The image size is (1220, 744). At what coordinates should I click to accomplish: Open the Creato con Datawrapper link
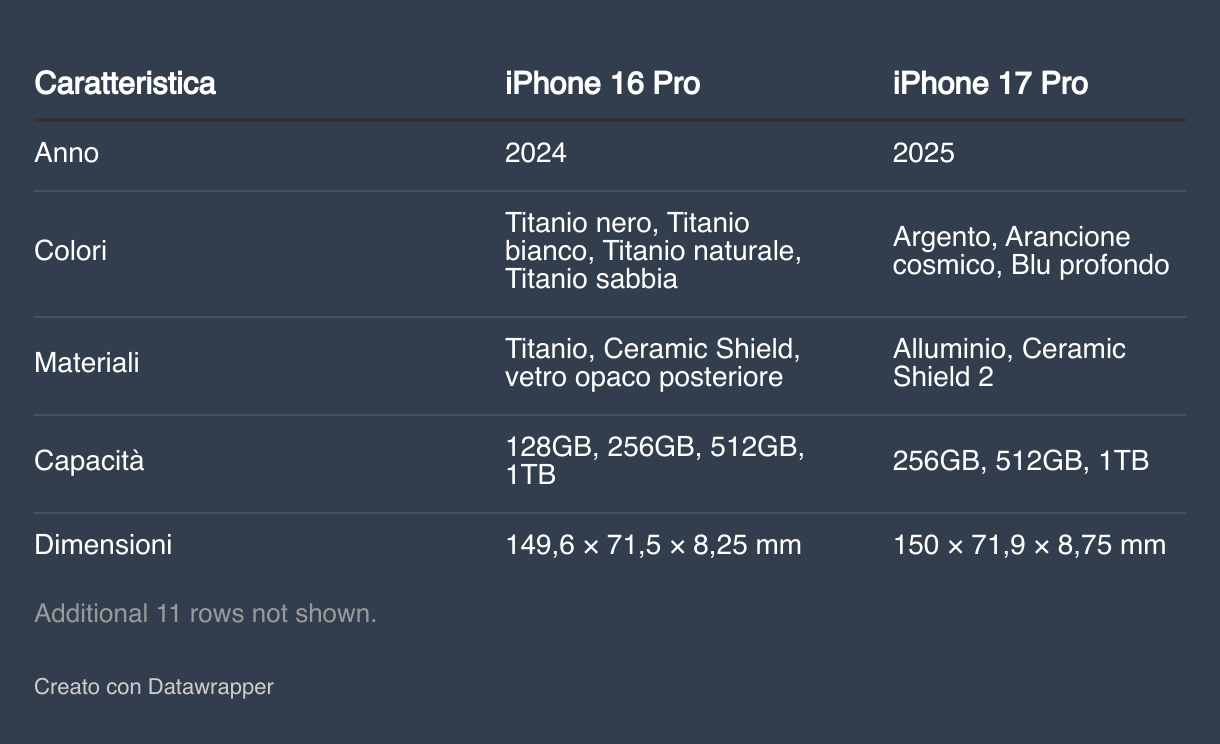[154, 687]
